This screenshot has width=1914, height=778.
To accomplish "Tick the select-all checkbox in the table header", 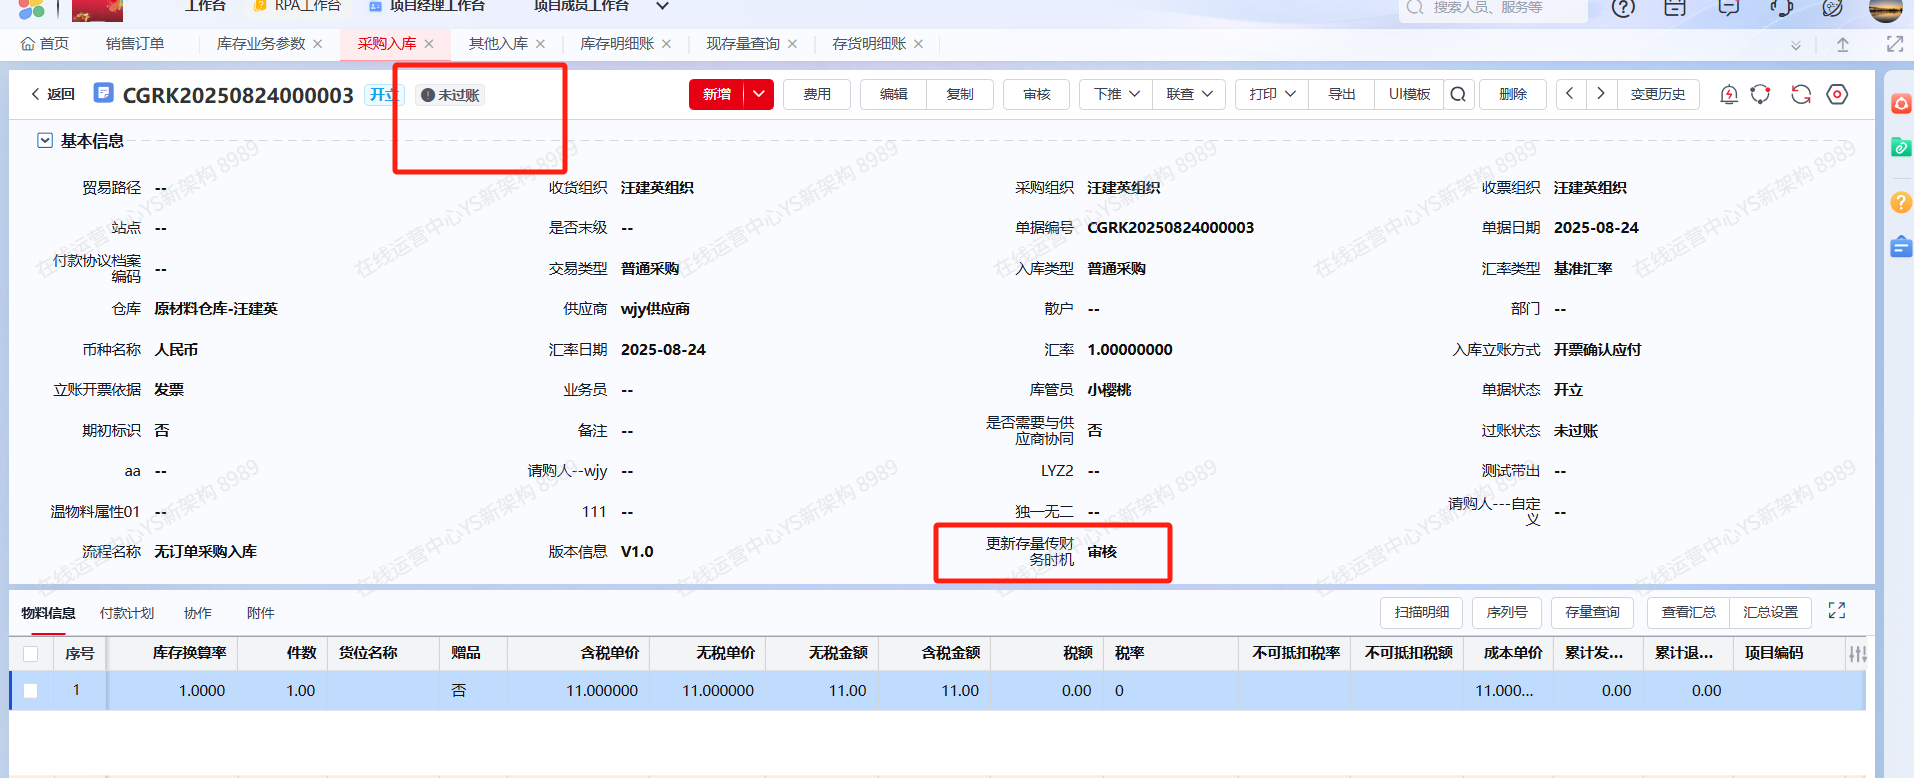I will (x=31, y=654).
